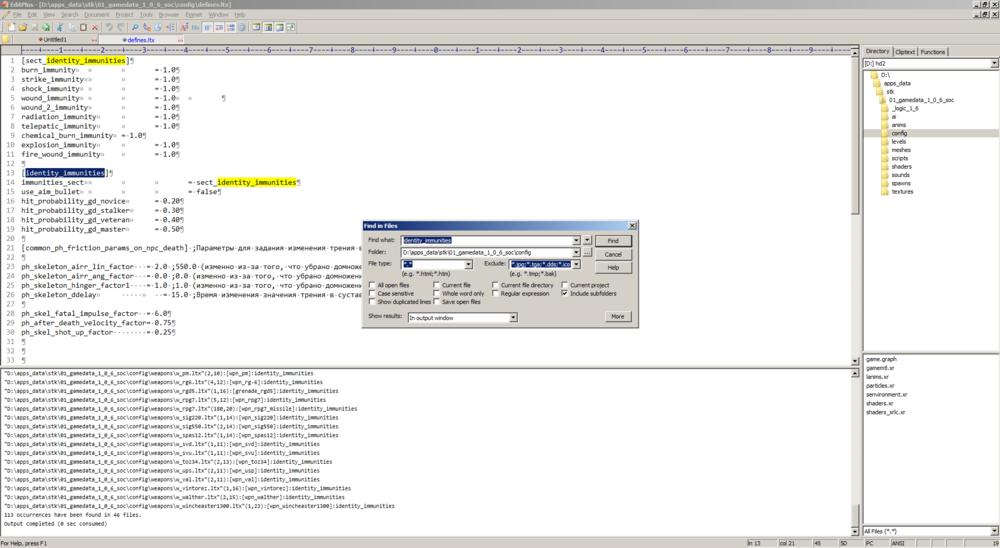Click the More button in Find dialog
Image resolution: width=1000 pixels, height=548 pixels.
pos(617,317)
